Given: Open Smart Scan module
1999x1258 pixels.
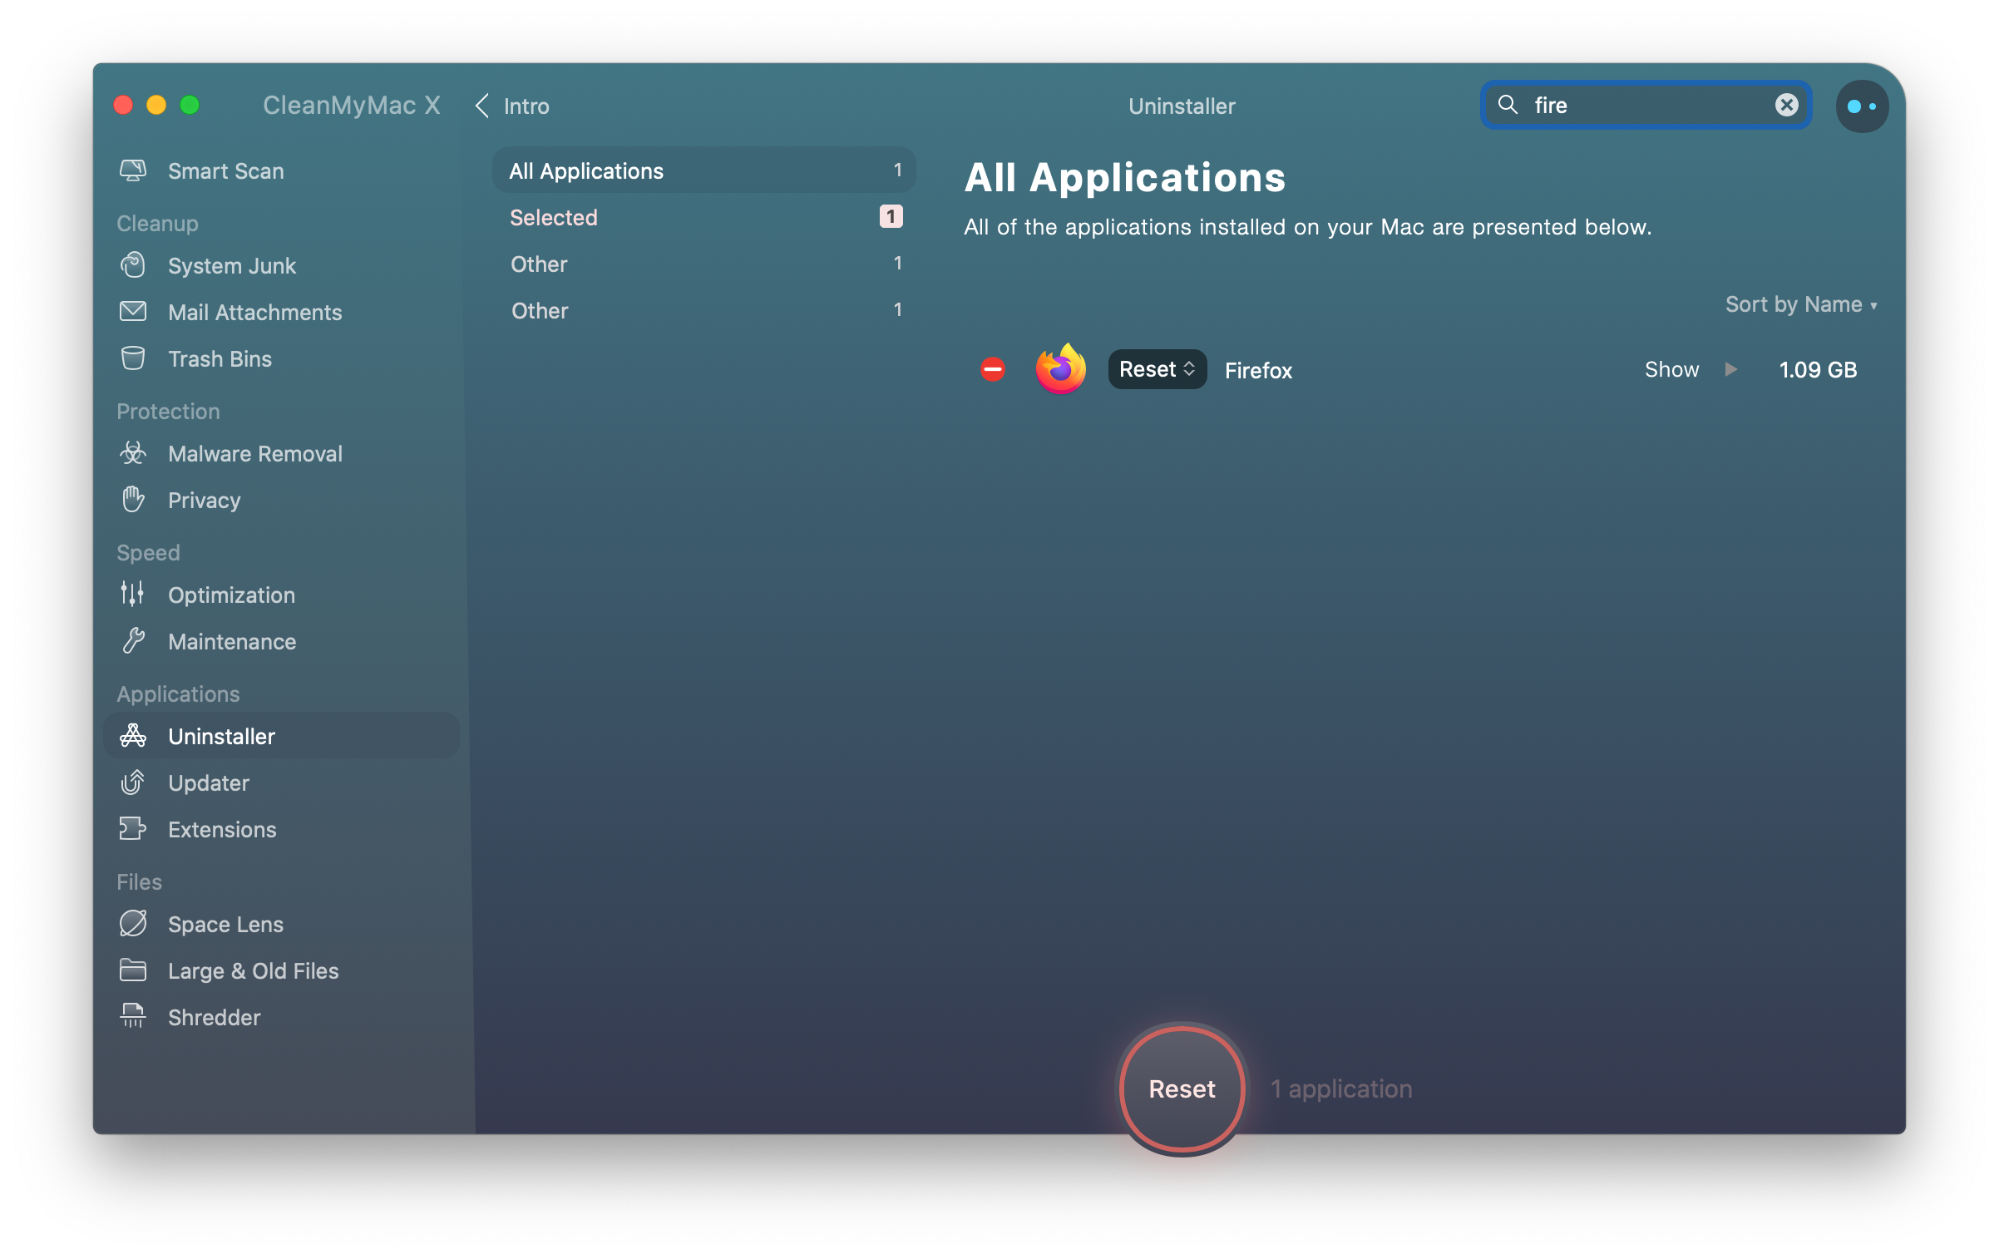Looking at the screenshot, I should pos(282,171).
